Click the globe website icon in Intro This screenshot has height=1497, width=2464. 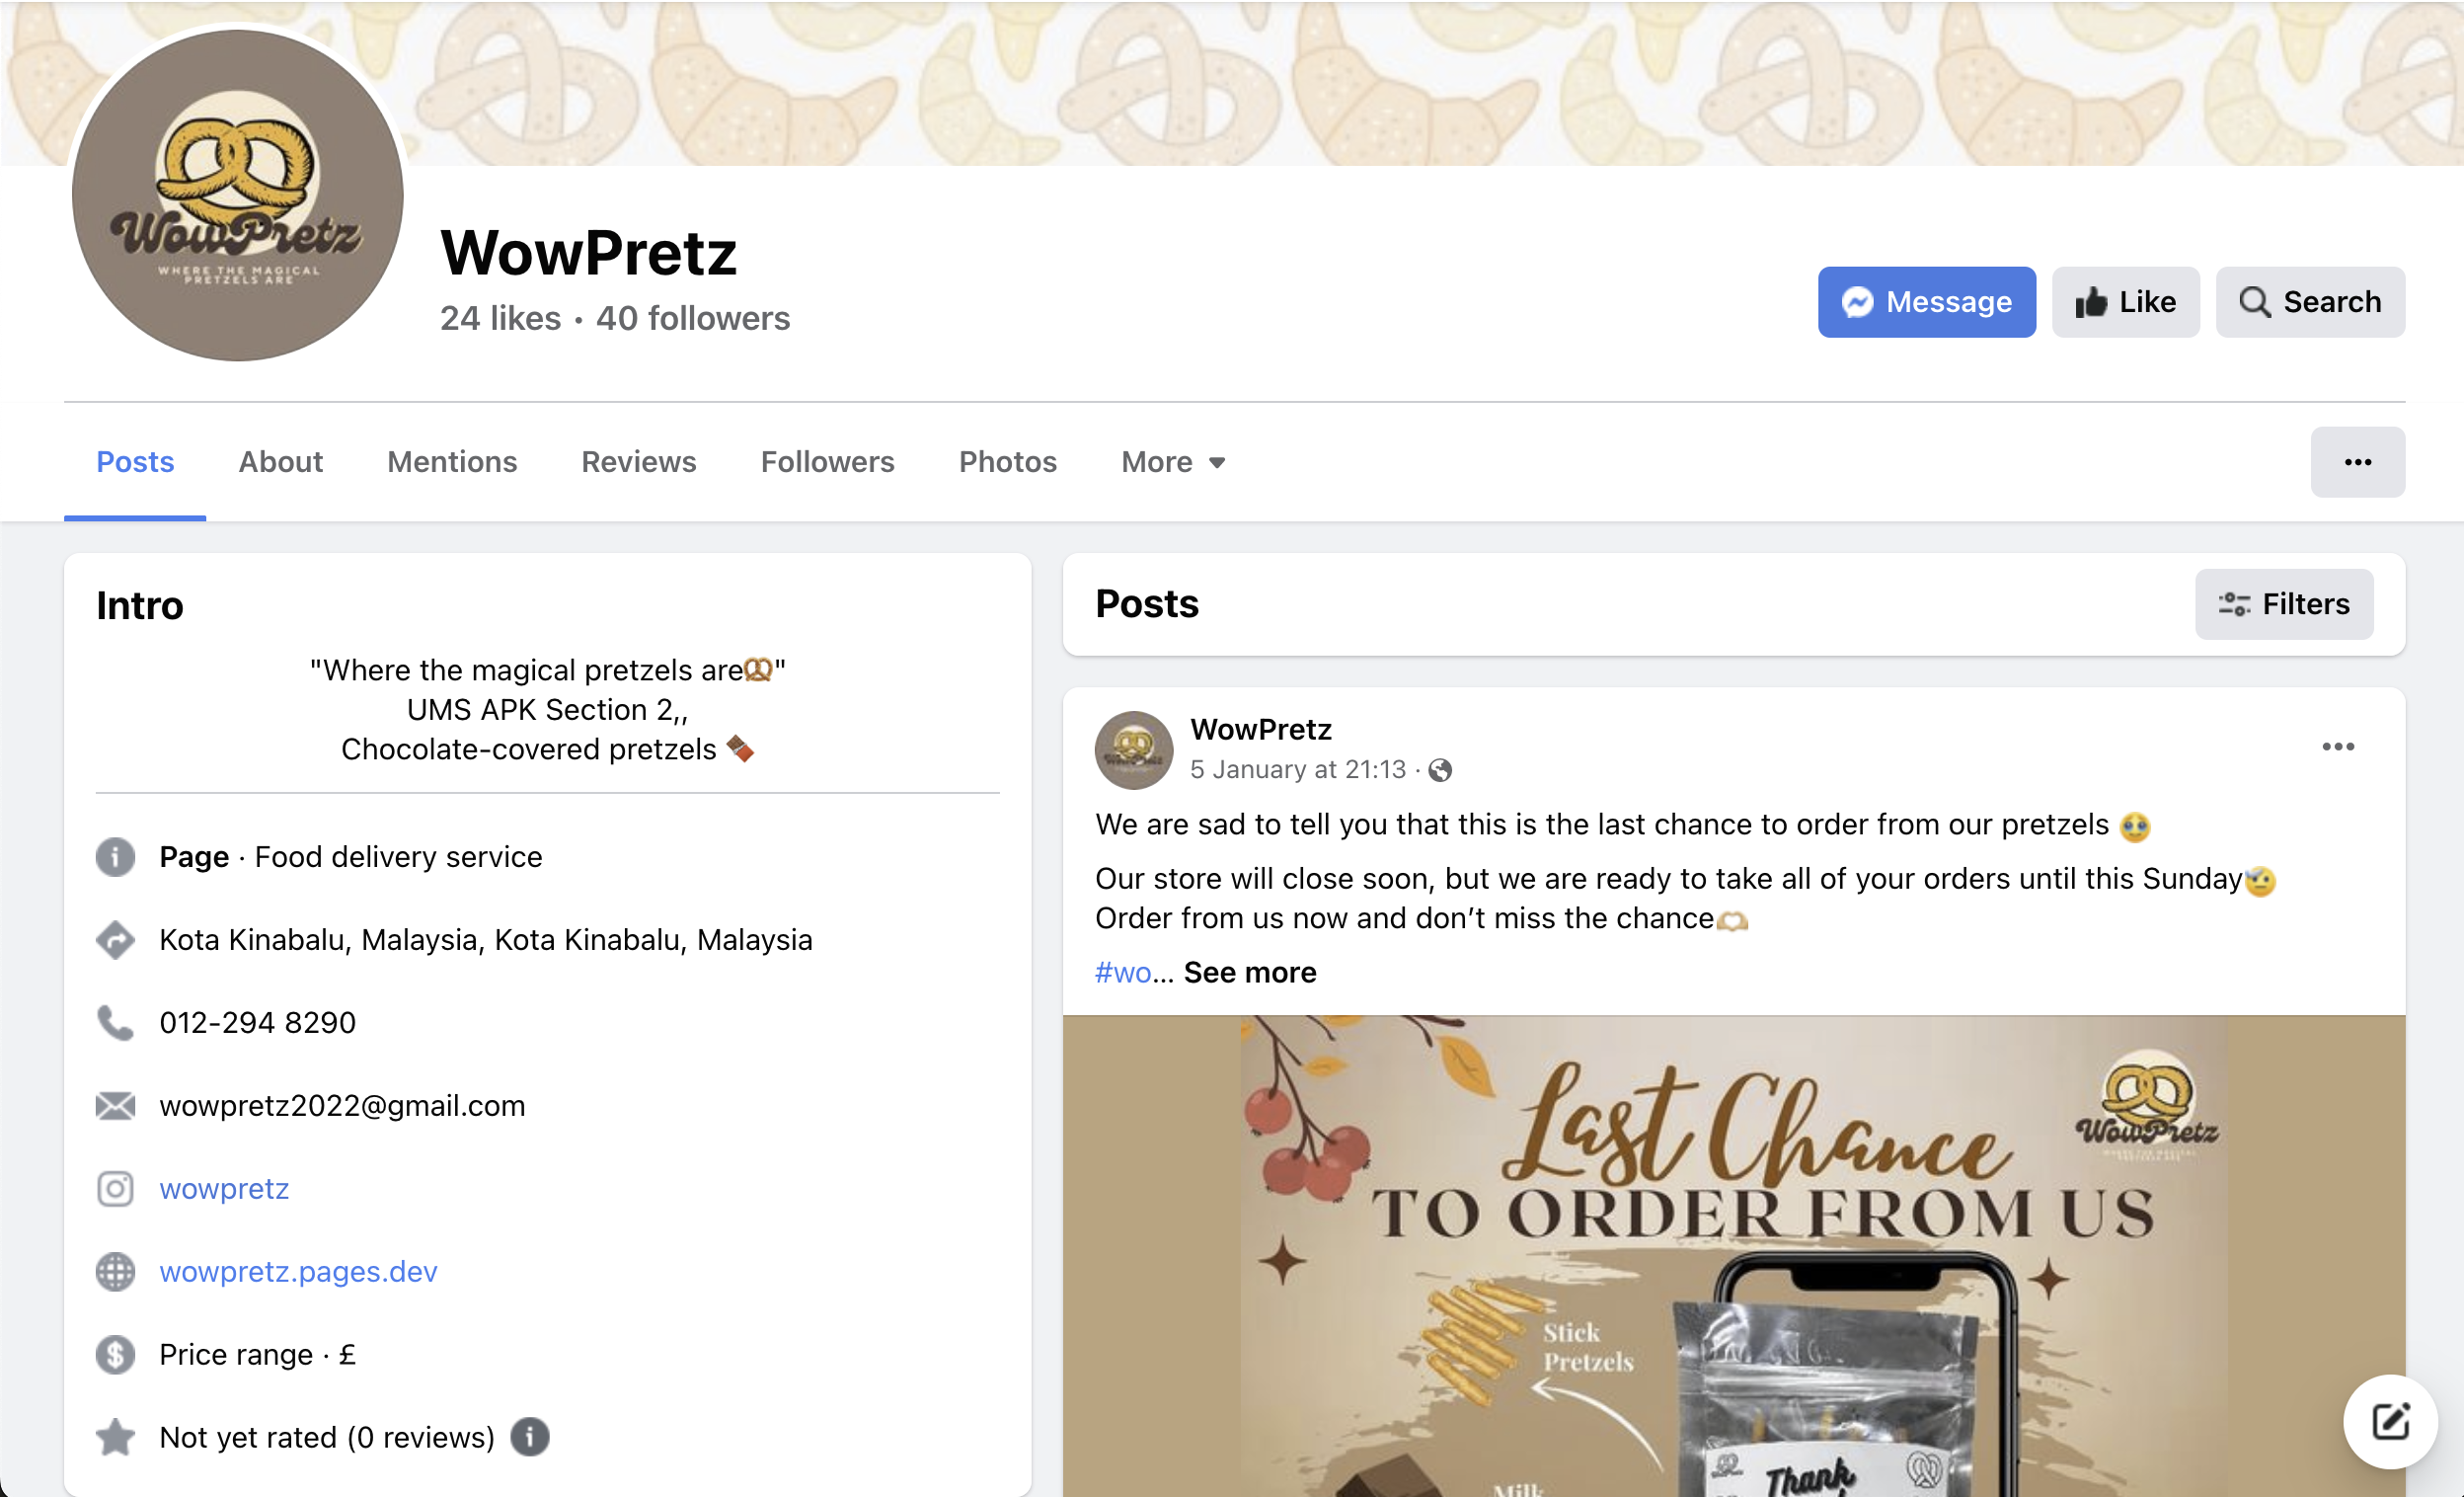tap(115, 1271)
